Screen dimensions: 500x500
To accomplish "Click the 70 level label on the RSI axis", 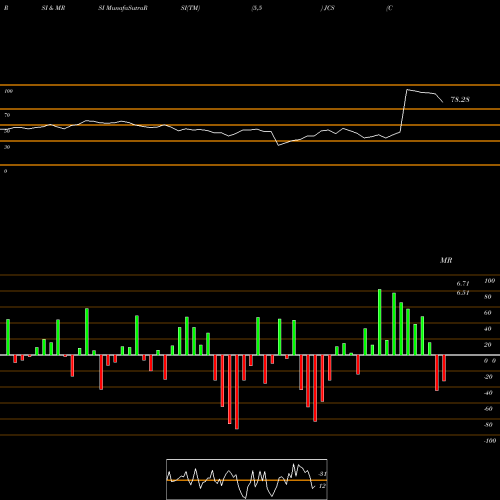I will point(7,115).
